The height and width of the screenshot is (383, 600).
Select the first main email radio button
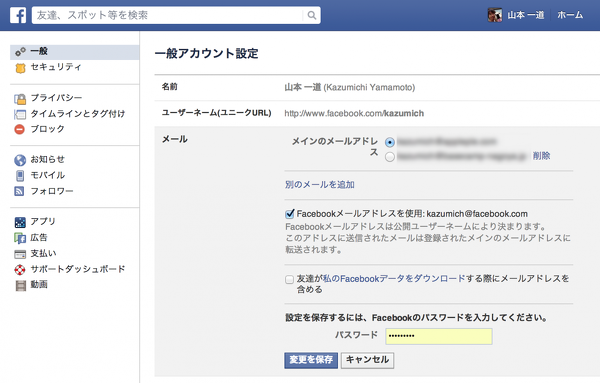pos(390,142)
